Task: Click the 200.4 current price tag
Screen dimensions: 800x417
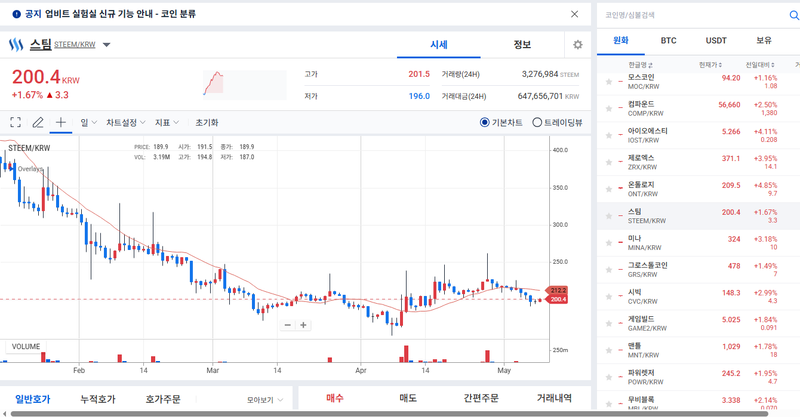Action: (x=557, y=299)
